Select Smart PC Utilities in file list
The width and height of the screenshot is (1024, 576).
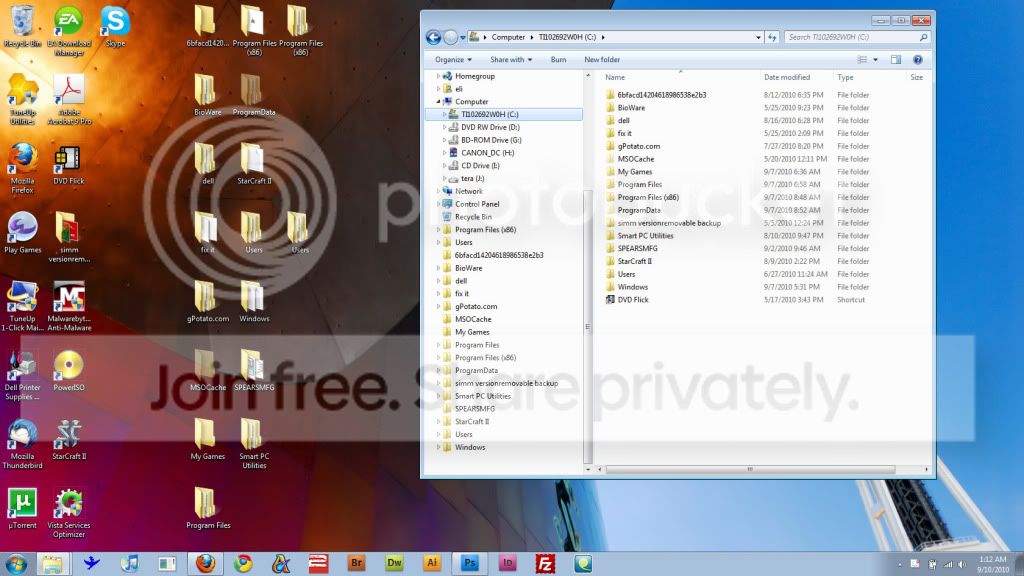coord(645,236)
